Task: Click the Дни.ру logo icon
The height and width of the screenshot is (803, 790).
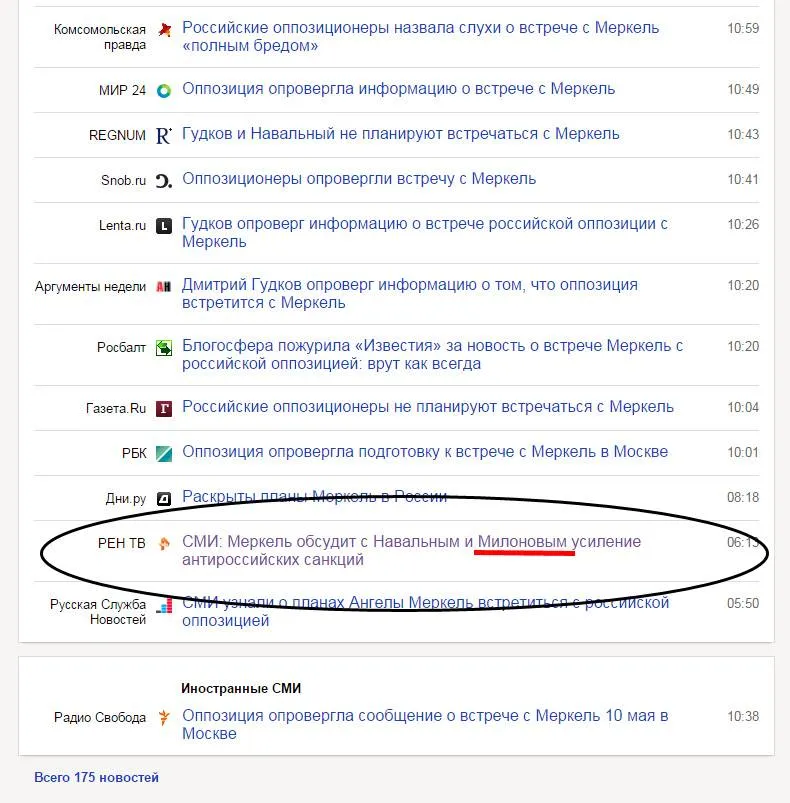Action: tap(164, 499)
